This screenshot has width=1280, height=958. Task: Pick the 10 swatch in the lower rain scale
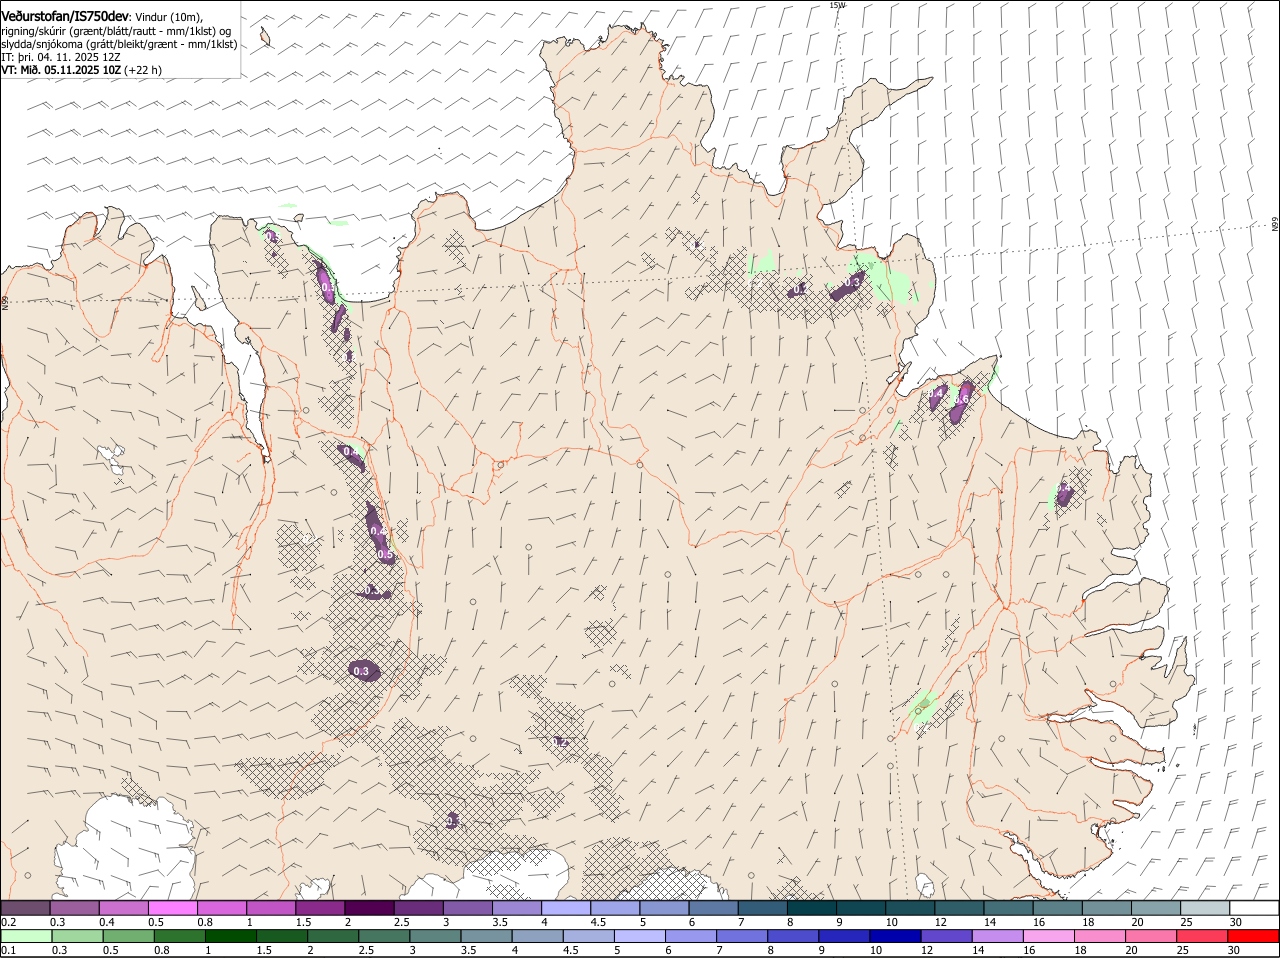tap(895, 936)
